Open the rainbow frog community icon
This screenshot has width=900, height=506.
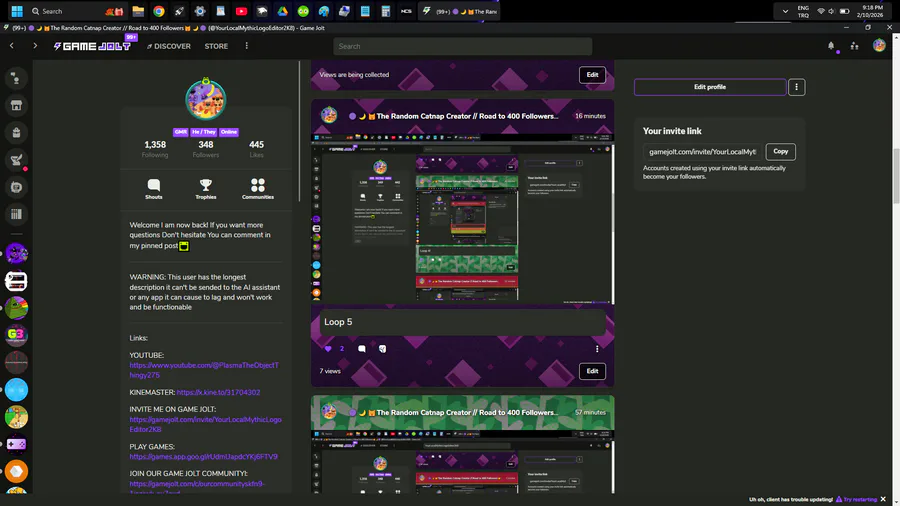click(x=16, y=308)
